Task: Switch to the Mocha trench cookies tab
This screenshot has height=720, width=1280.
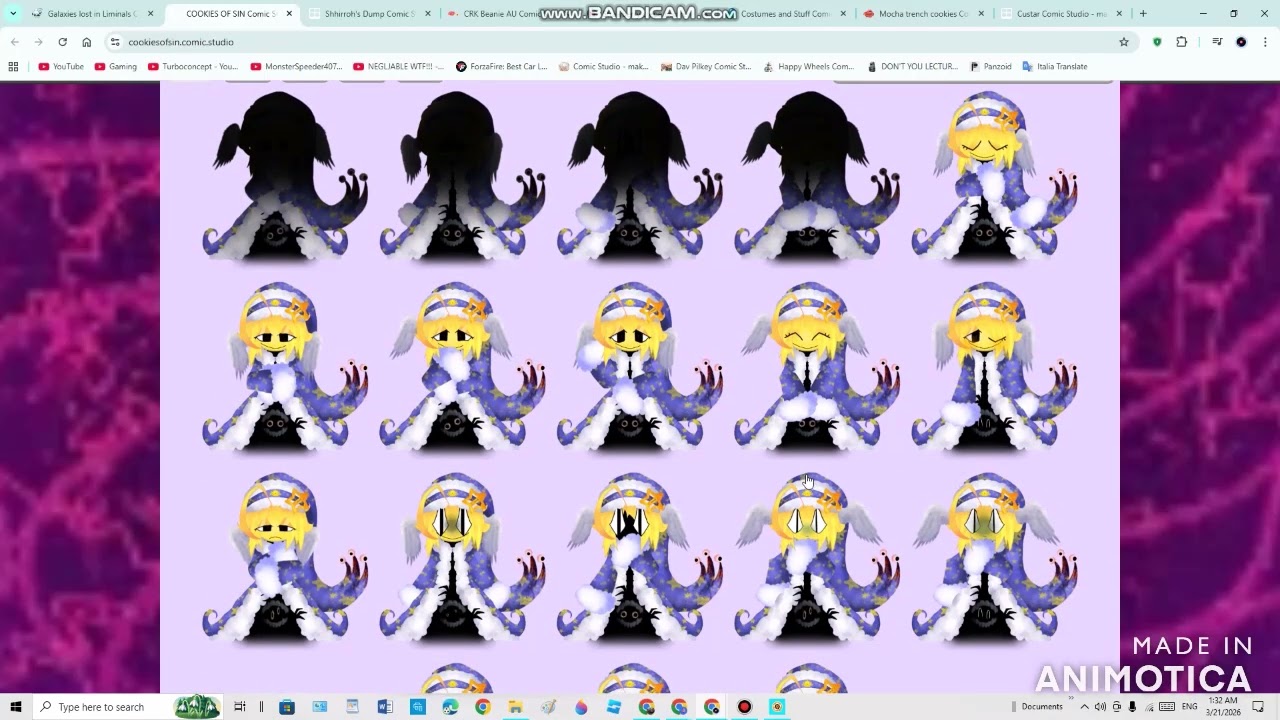Action: tap(922, 14)
